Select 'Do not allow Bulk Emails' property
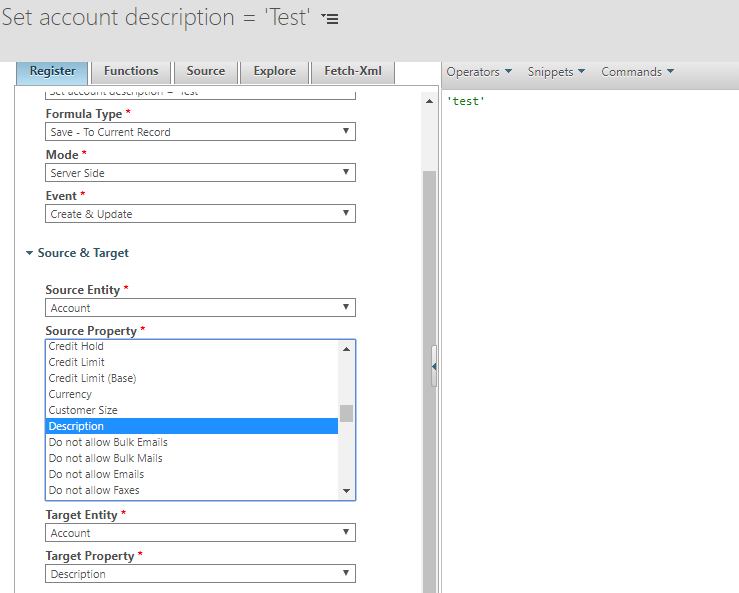The image size is (739, 593). pos(192,442)
